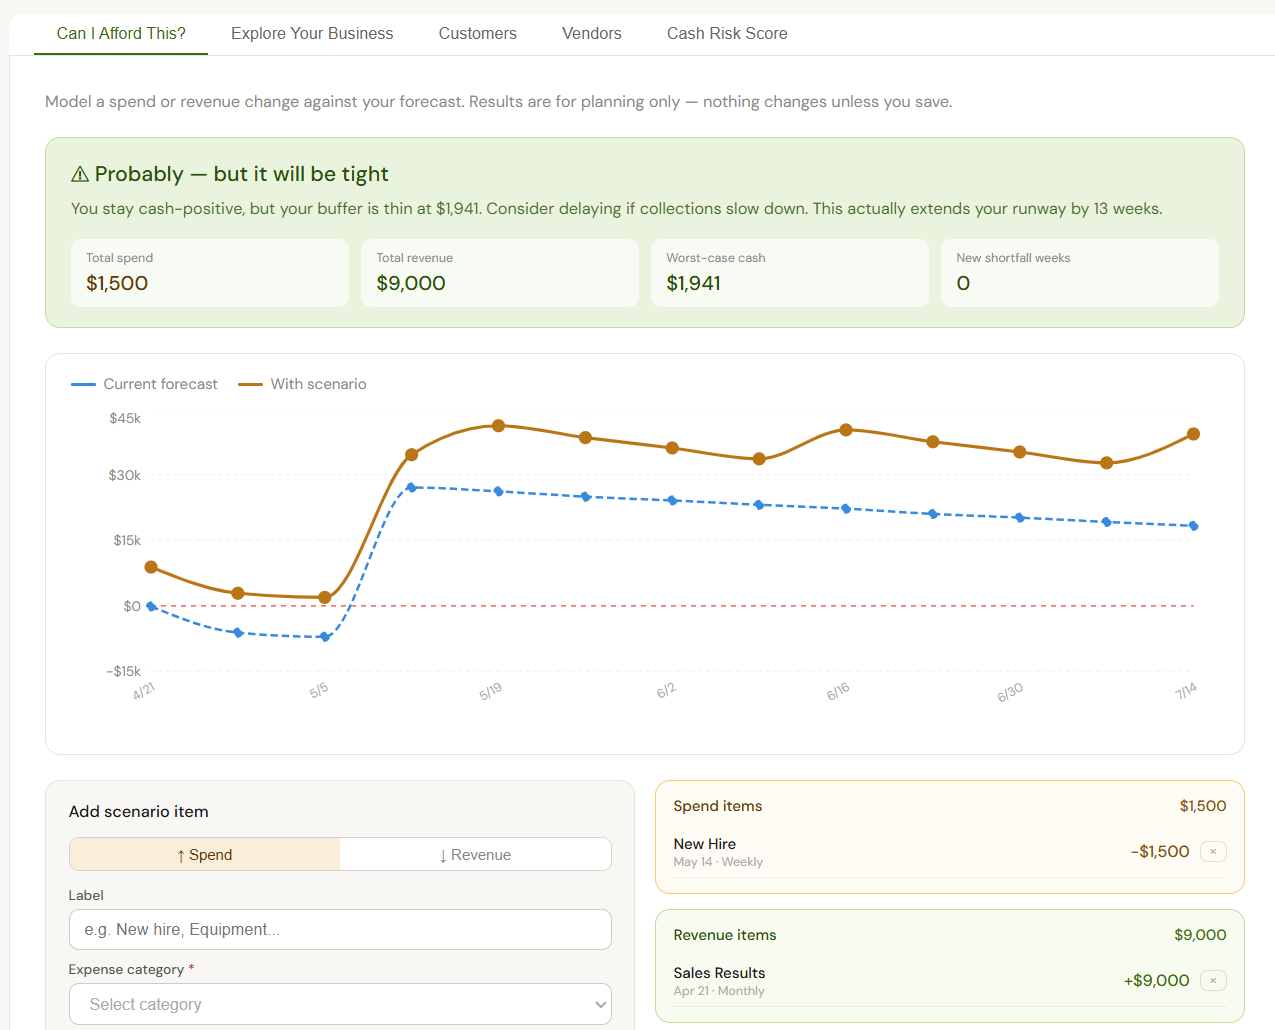Screen dimensions: 1275x1030
Task: Open the Cash Risk Score tab
Action: coord(727,34)
